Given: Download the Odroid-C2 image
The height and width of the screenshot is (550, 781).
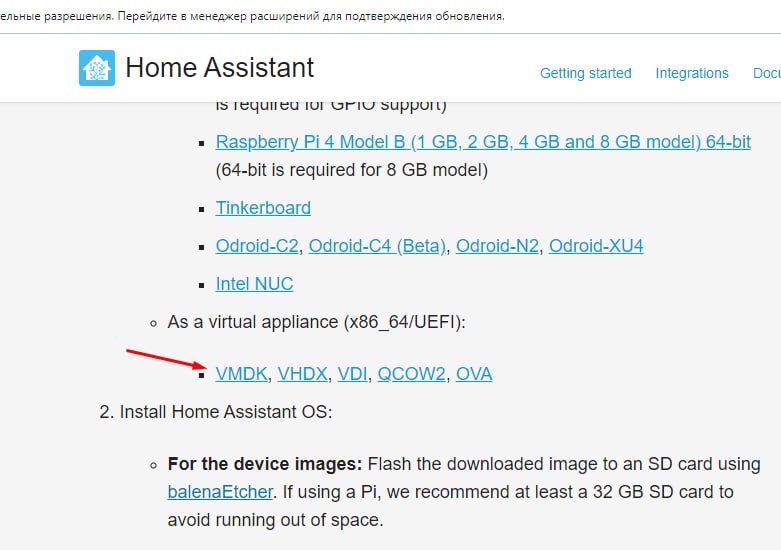Looking at the screenshot, I should (257, 246).
